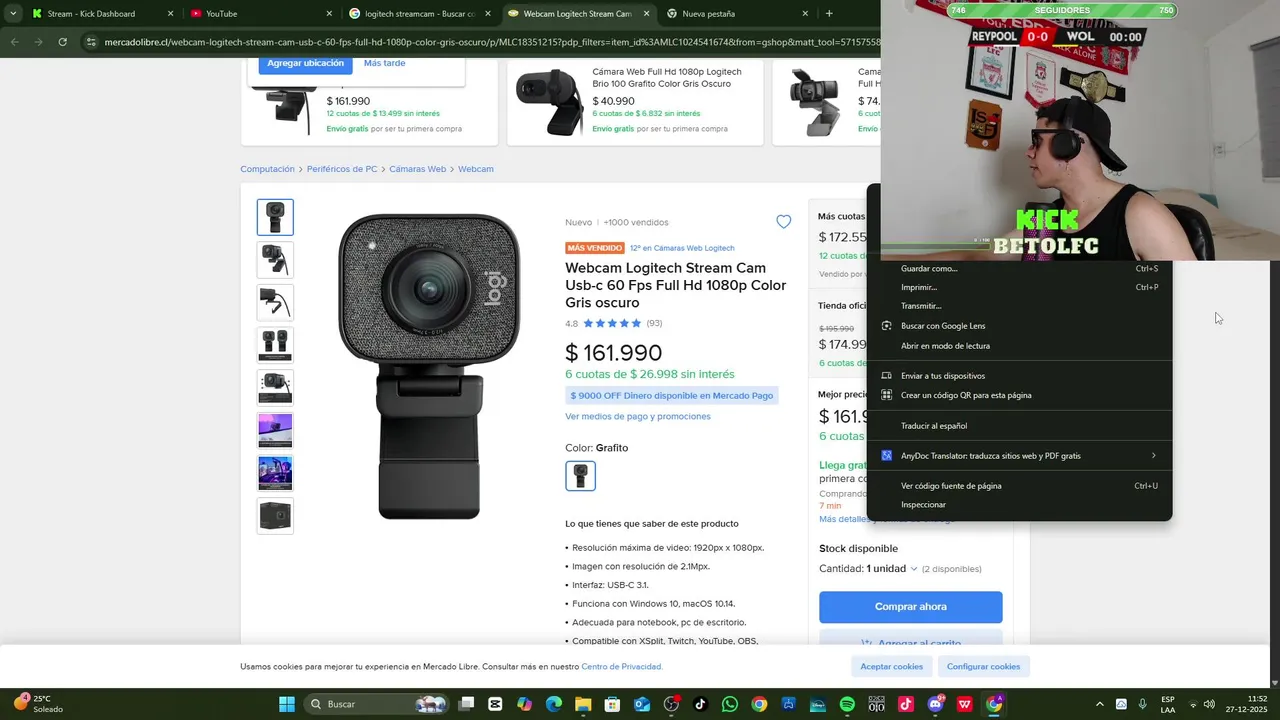
Task: Switch to the logitech streamcam search tab
Action: (x=418, y=14)
